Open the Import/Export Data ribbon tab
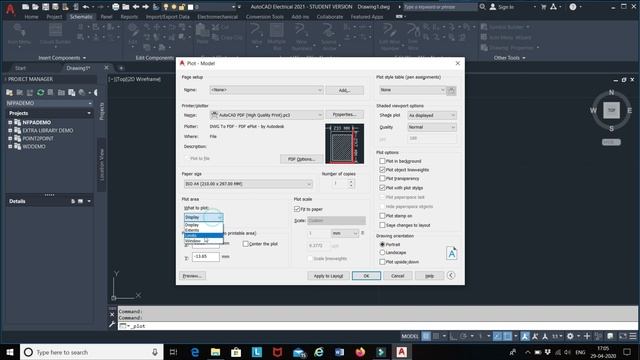Screen dimensions: 640x360 coord(168,17)
